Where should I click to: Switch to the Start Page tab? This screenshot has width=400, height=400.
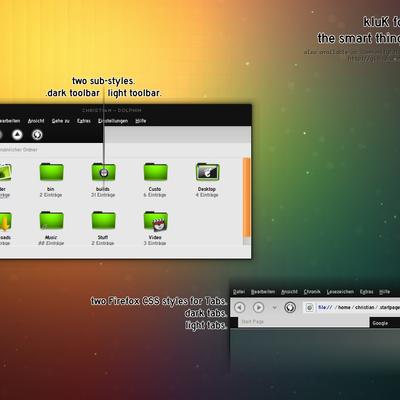pyautogui.click(x=304, y=322)
